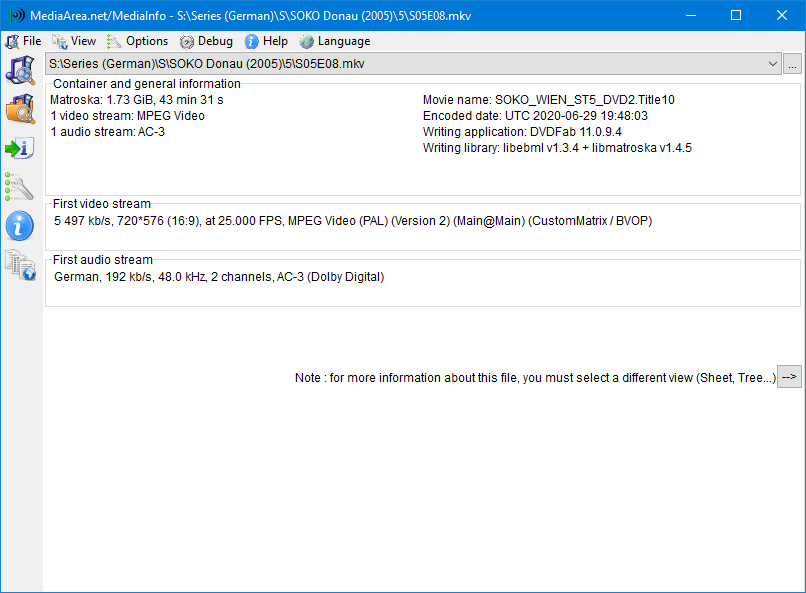This screenshot has height=593, width=806.
Task: Click the file path S05E08.mkv field
Action: 413,64
